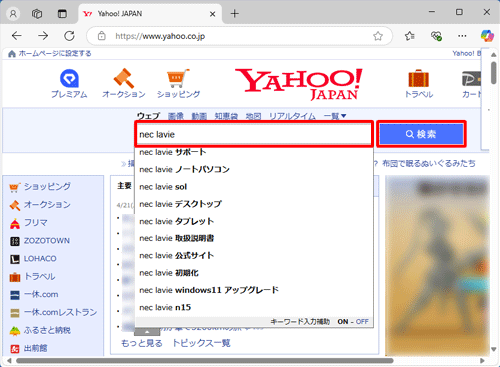Reload the page with refresh icon
Image resolution: width=500 pixels, height=367 pixels.
coord(69,36)
